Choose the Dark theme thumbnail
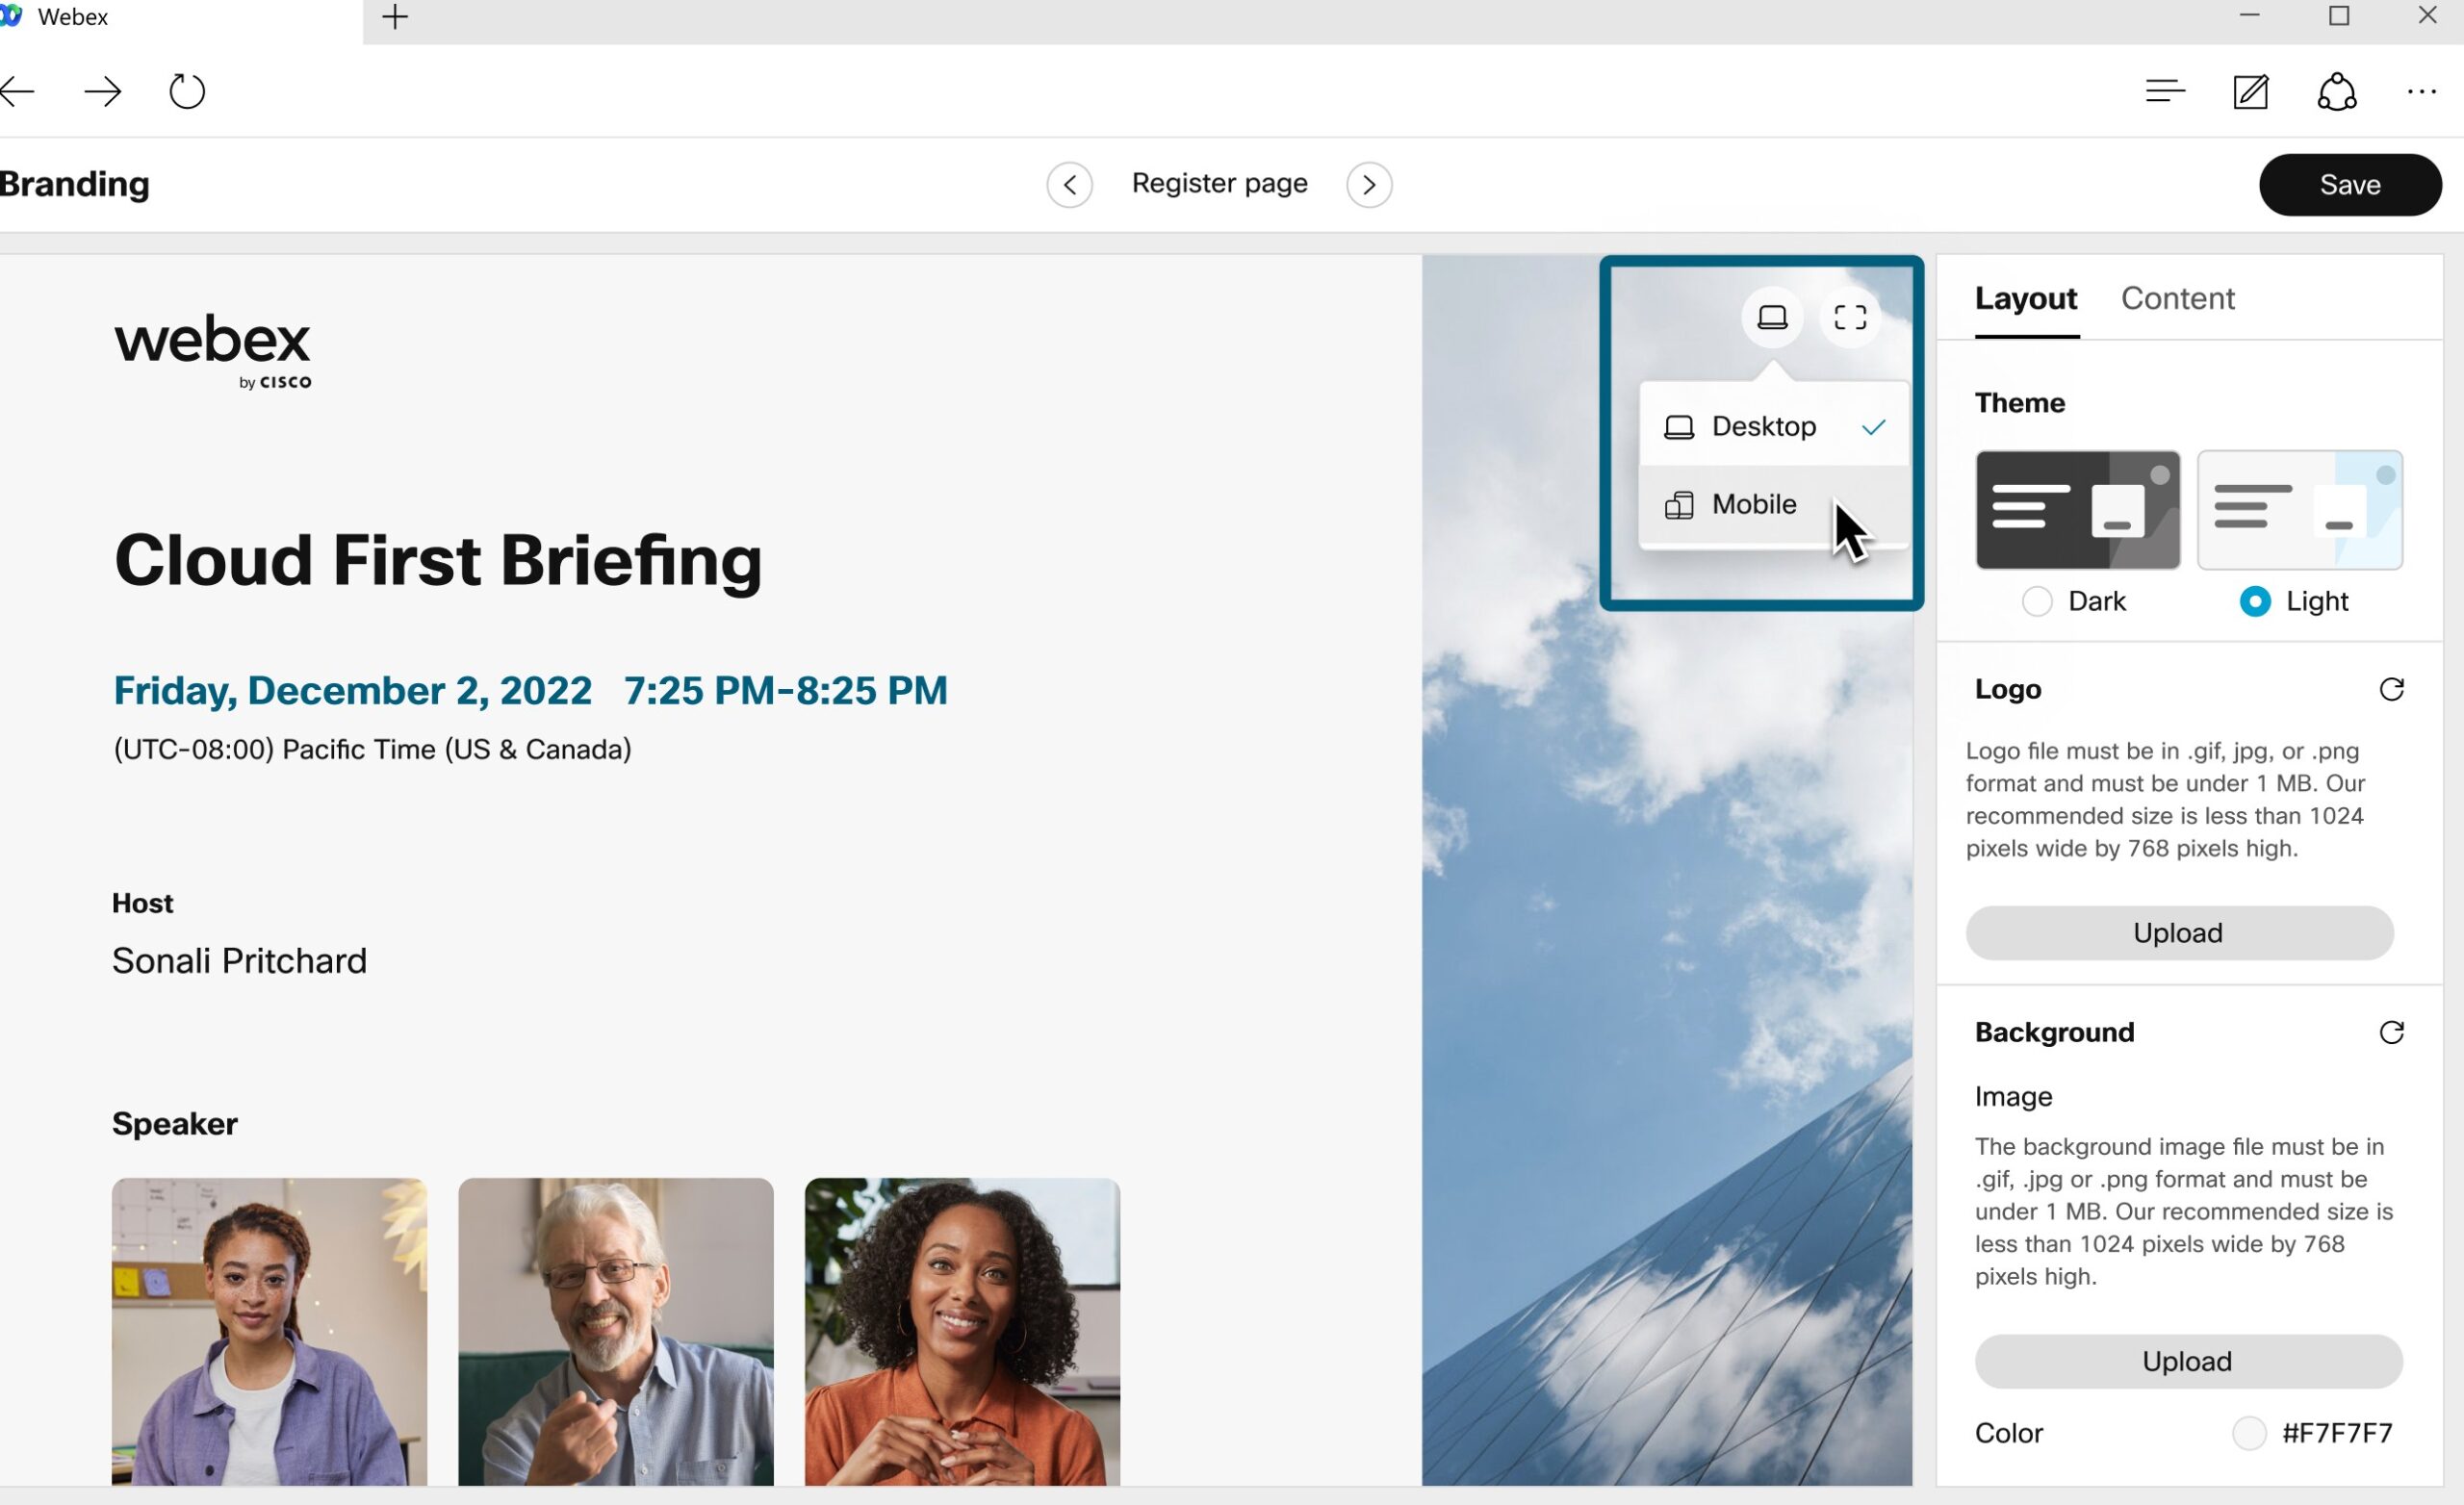 (2077, 510)
